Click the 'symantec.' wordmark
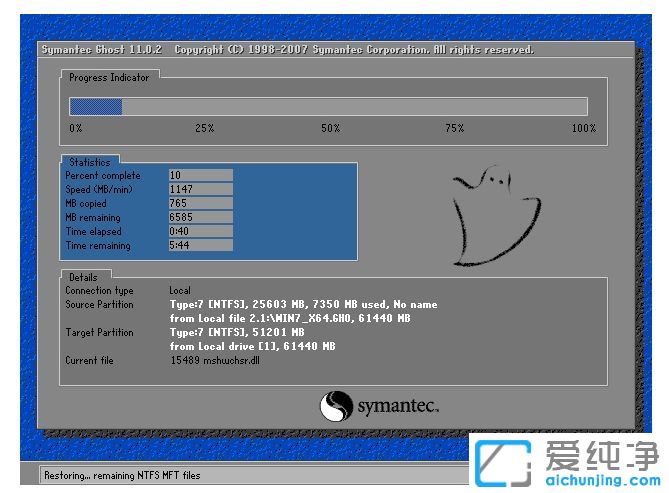 click(x=398, y=406)
